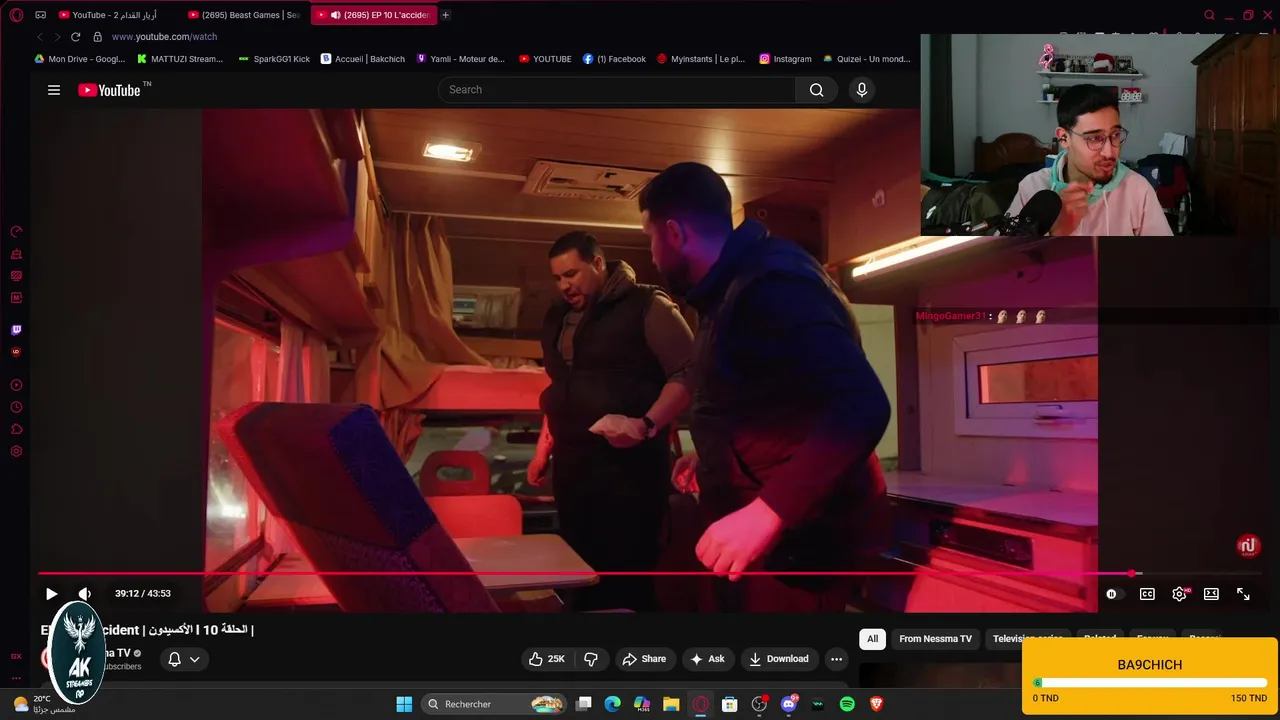Open the sidebar Settings gear

[x=16, y=451]
